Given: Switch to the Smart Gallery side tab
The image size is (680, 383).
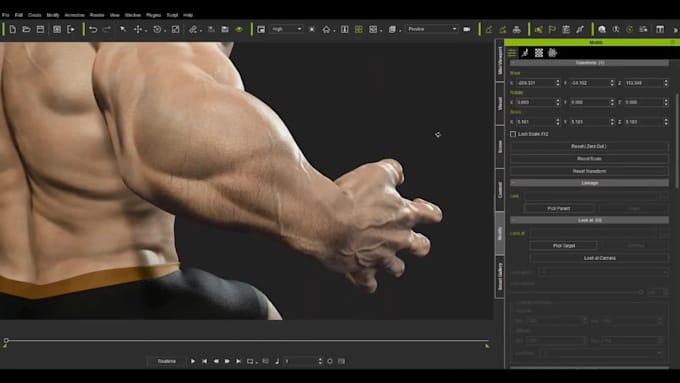Looking at the screenshot, I should pos(500,276).
